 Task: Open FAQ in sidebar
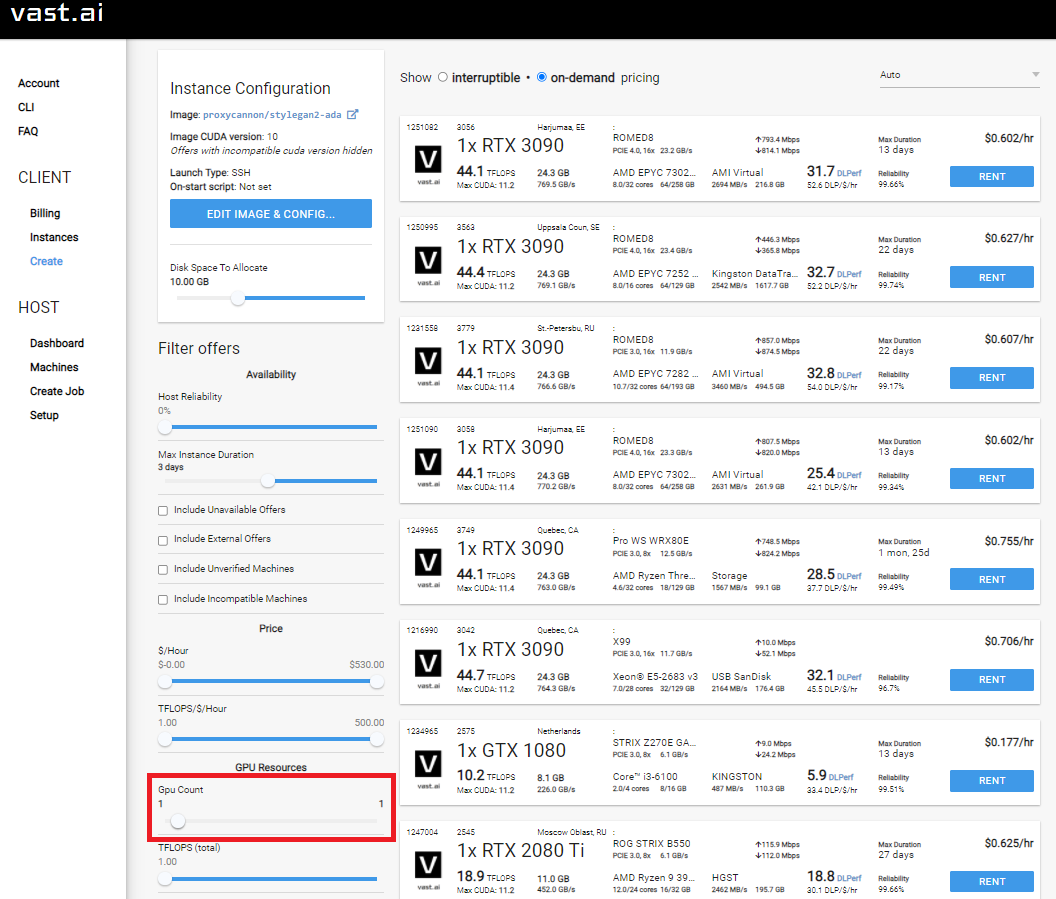[28, 131]
